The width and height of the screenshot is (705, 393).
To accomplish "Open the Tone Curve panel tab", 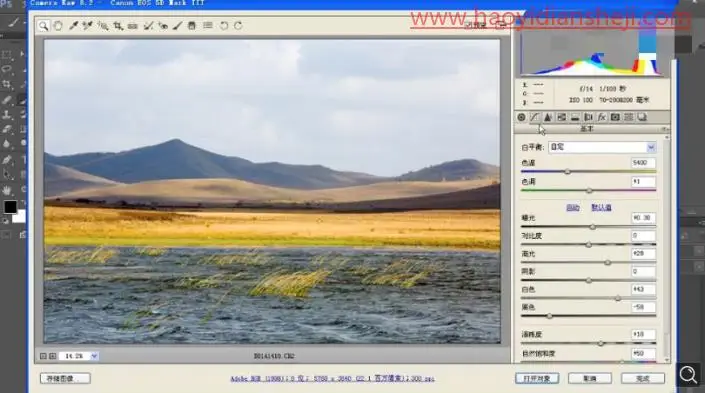I will tap(534, 117).
